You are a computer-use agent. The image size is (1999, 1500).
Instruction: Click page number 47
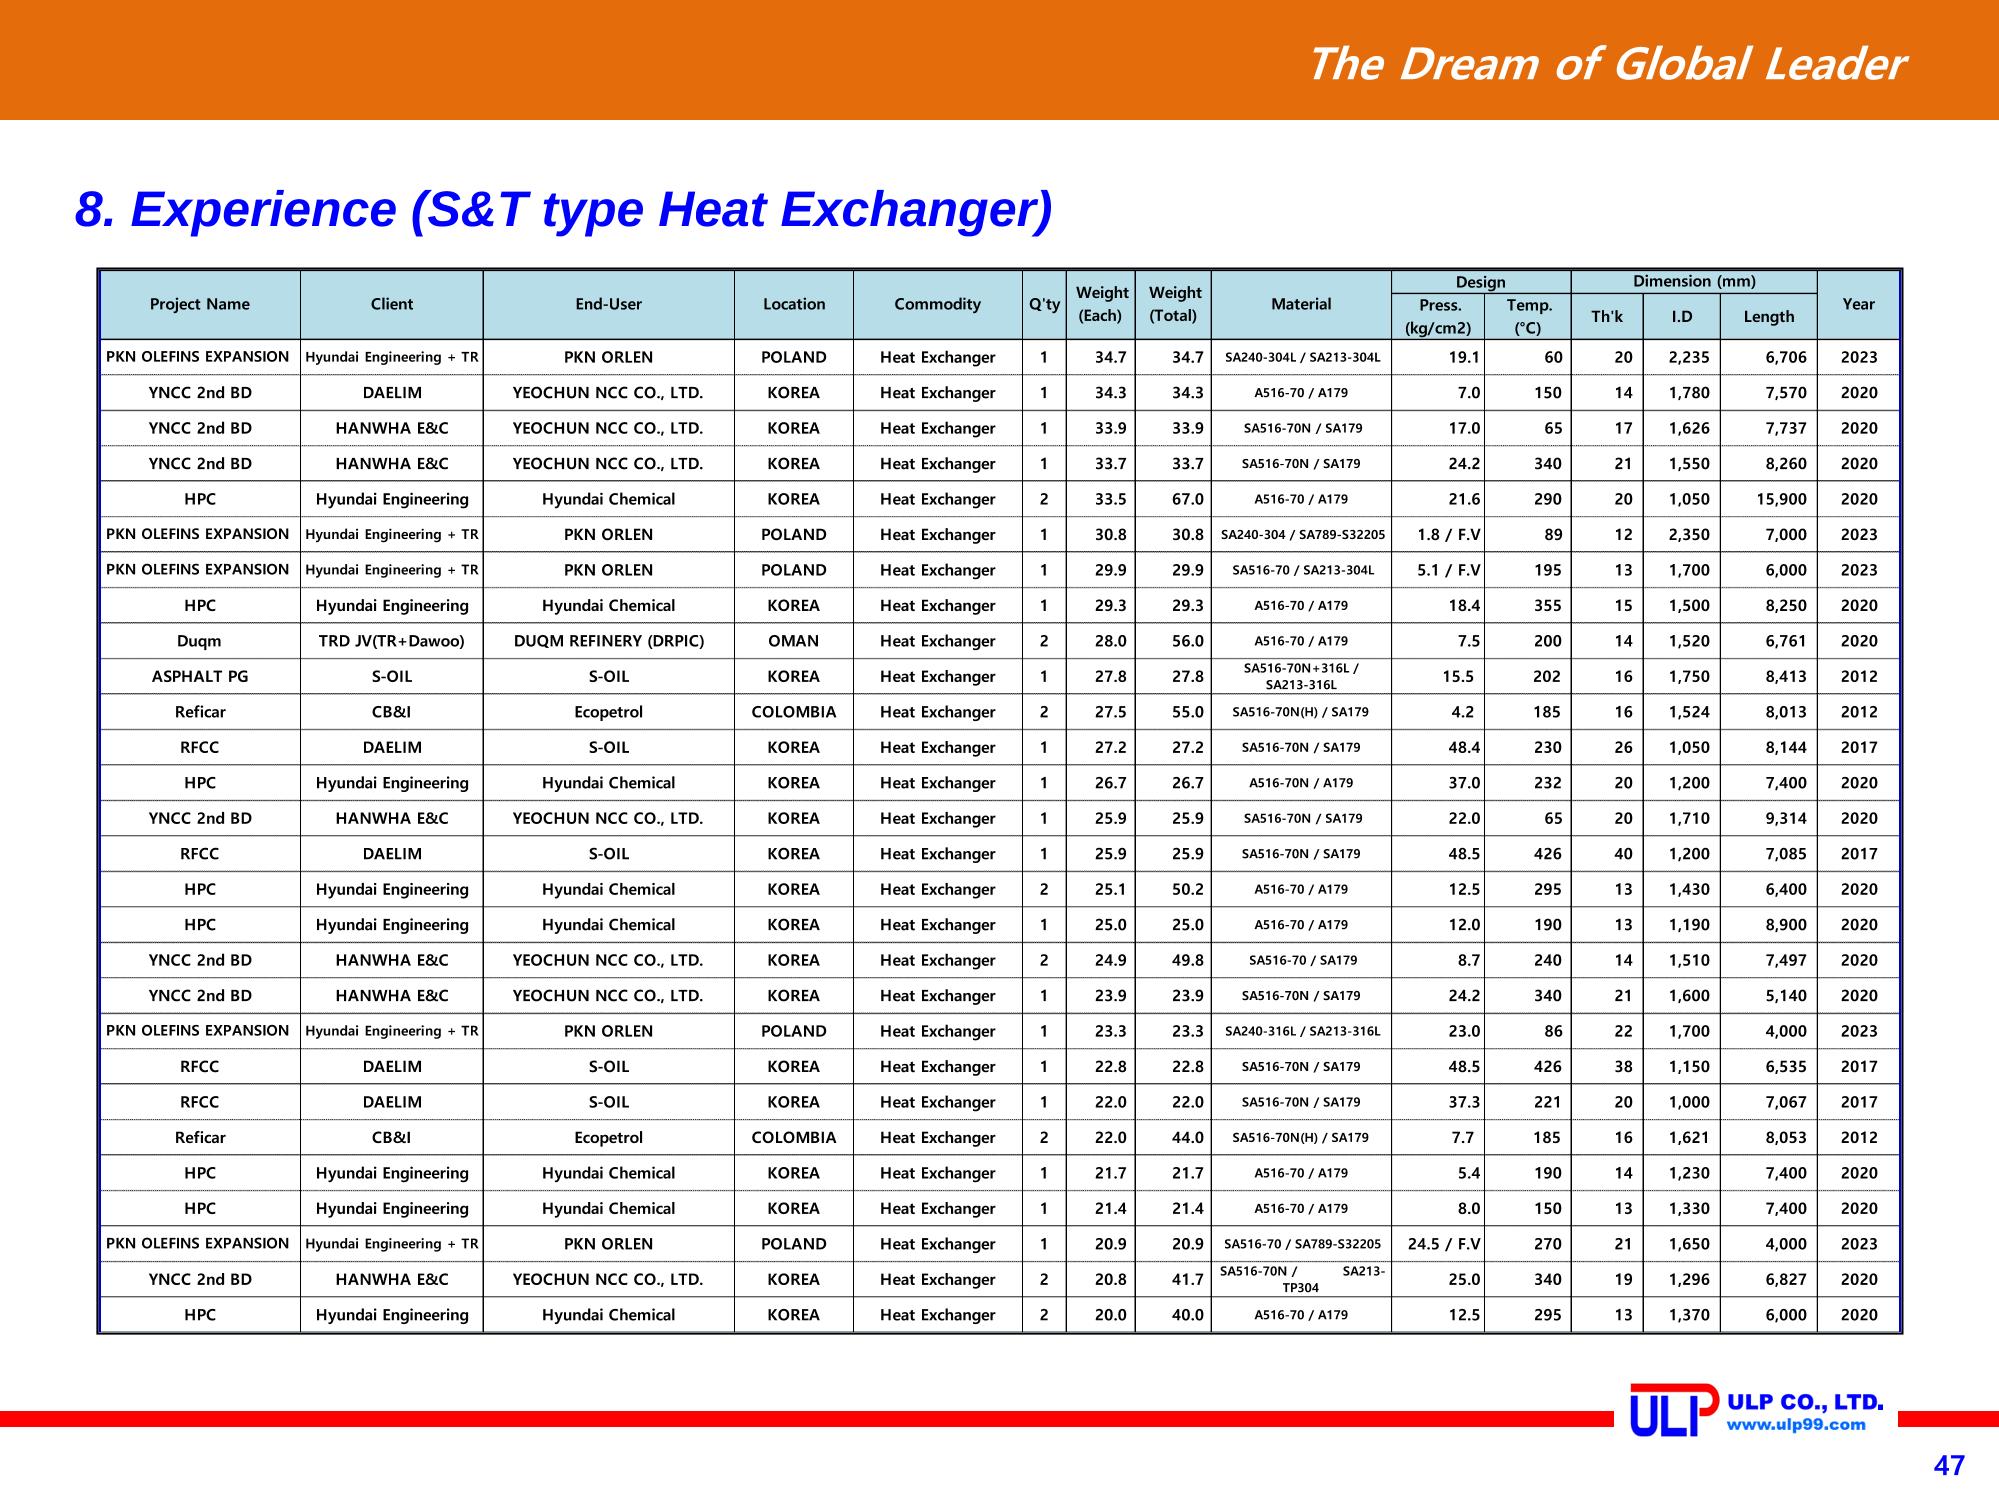tap(1949, 1466)
